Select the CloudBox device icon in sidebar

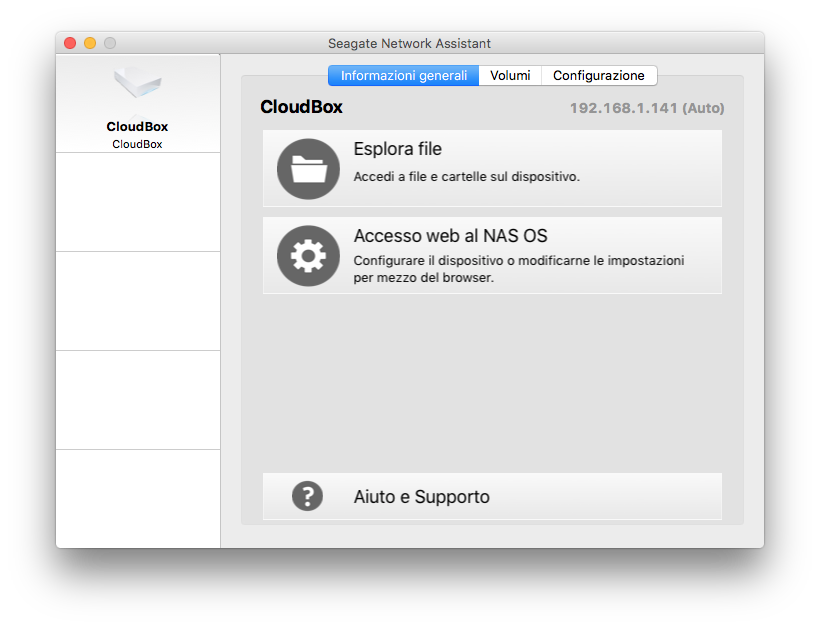138,83
